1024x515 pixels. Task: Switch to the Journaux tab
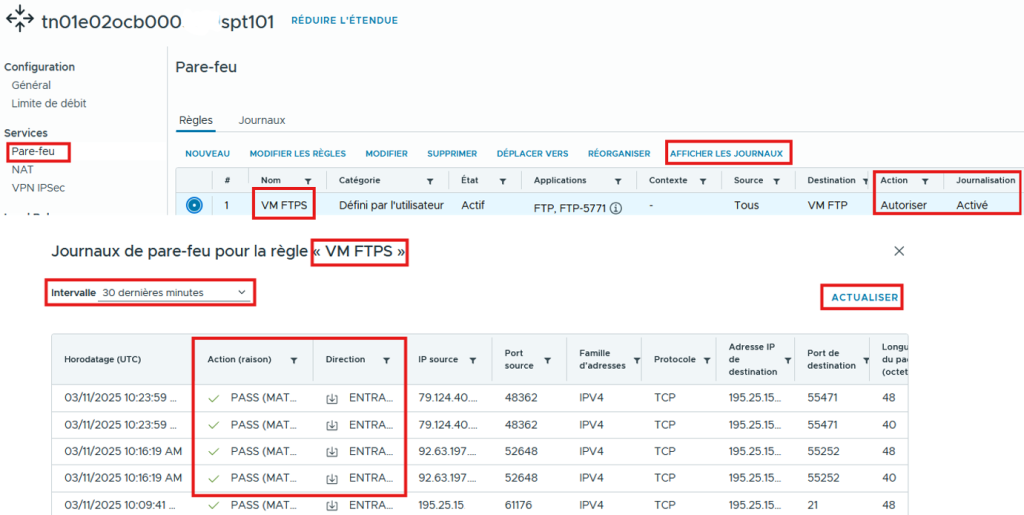pos(261,120)
